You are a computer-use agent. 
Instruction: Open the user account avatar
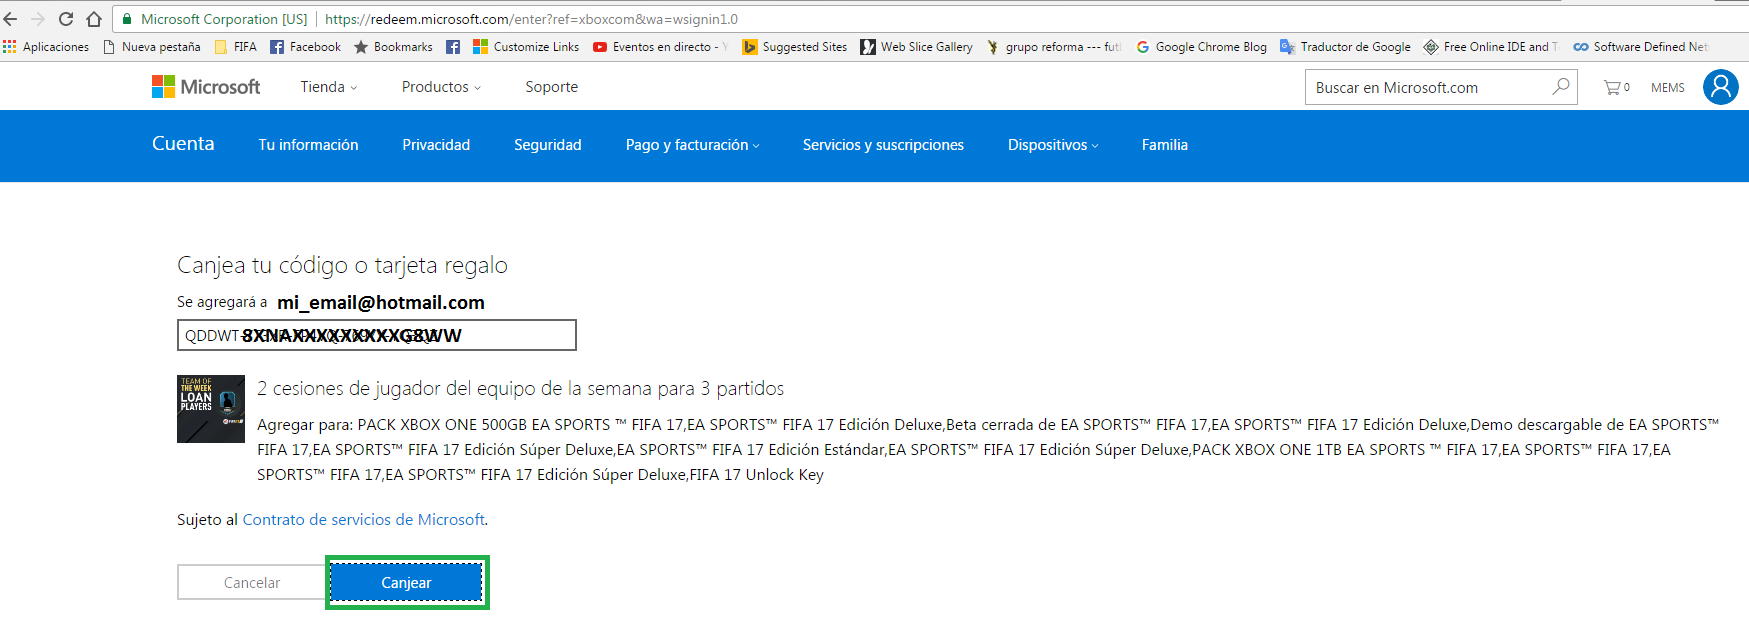[1720, 87]
